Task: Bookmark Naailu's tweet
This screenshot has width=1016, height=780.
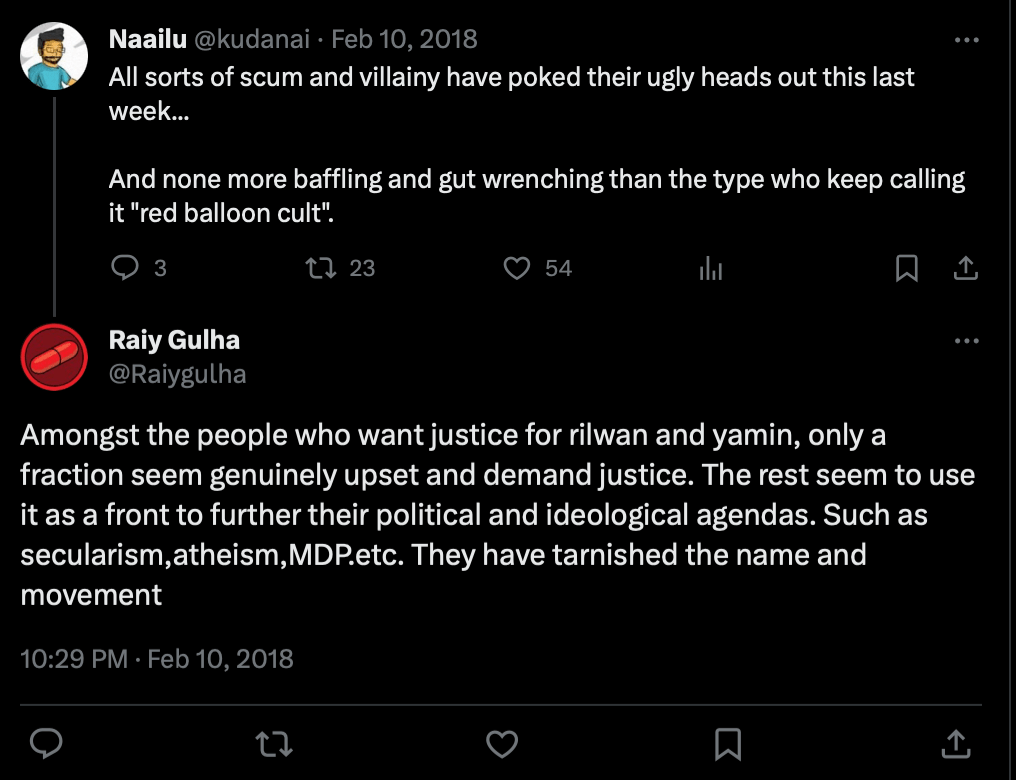Action: tap(906, 268)
